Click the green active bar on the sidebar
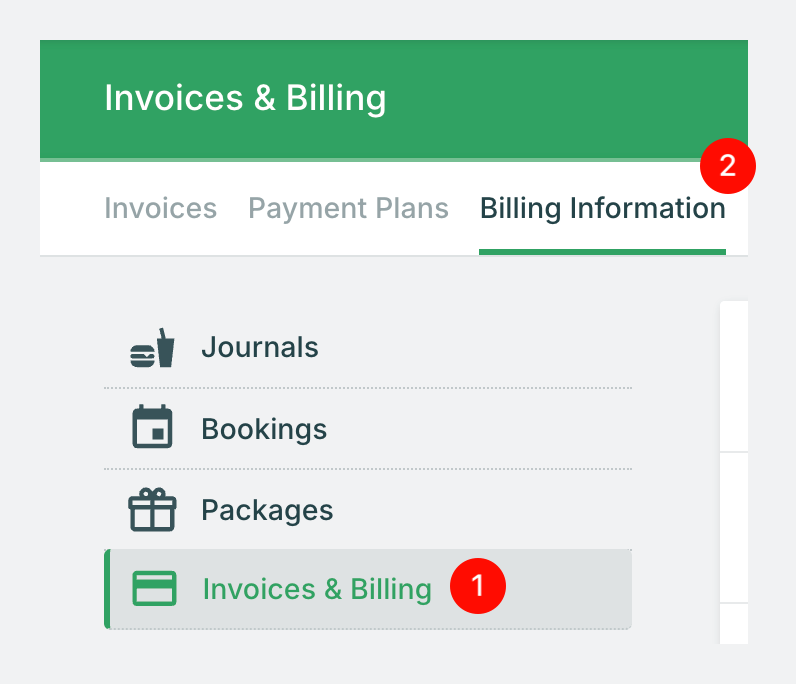Viewport: 796px width, 684px height. tap(106, 589)
